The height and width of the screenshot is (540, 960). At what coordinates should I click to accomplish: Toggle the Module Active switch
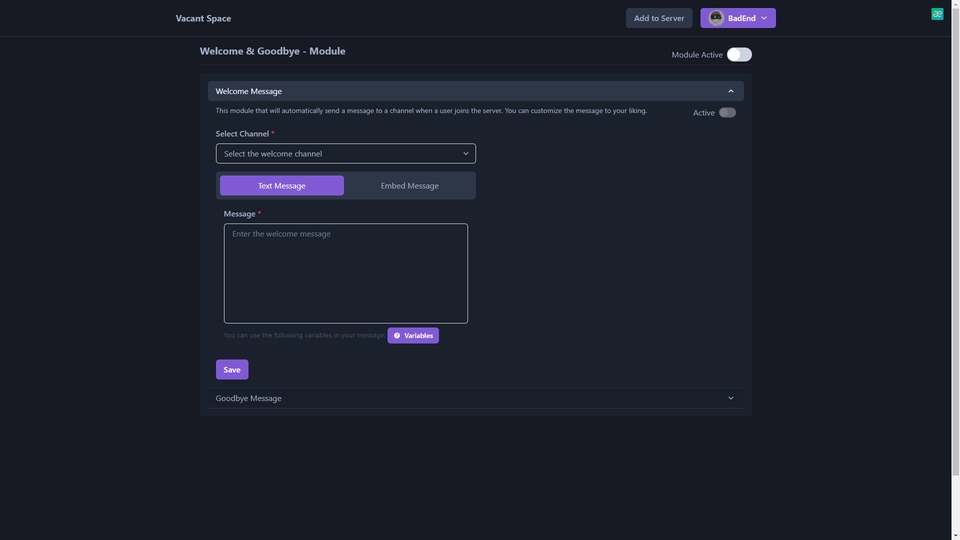tap(739, 54)
